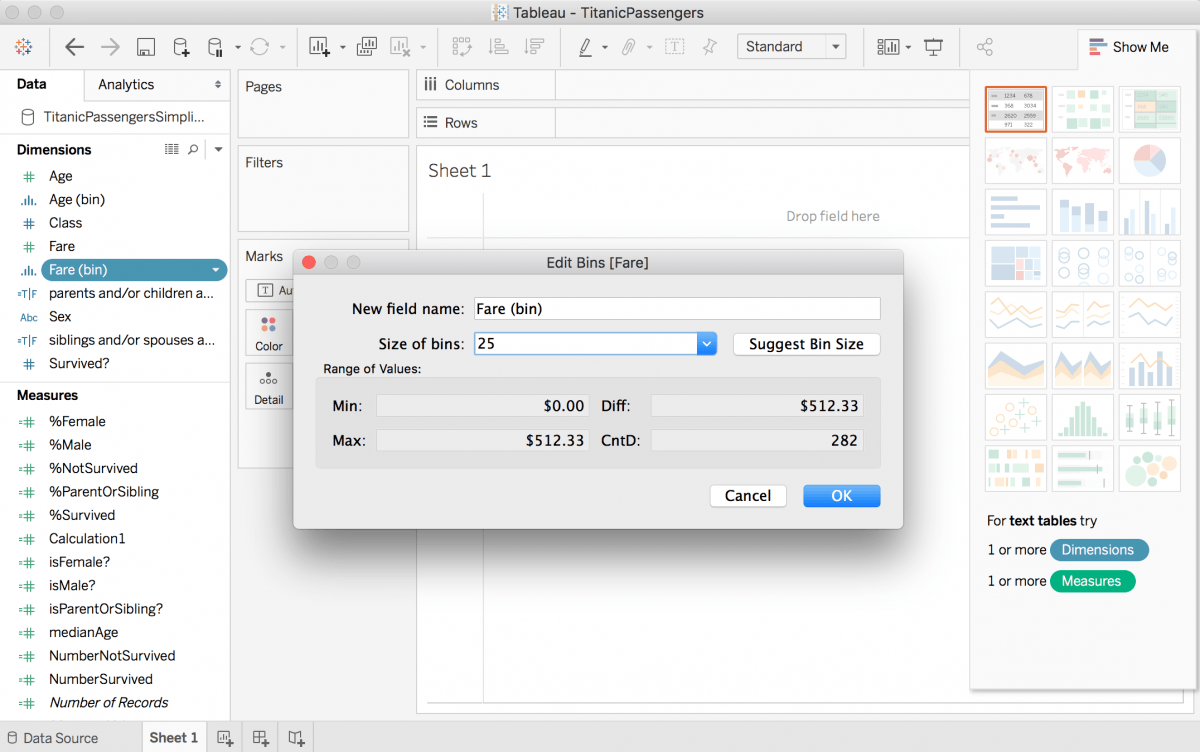
Task: Select the Age (bin) dimension field
Action: (x=77, y=199)
